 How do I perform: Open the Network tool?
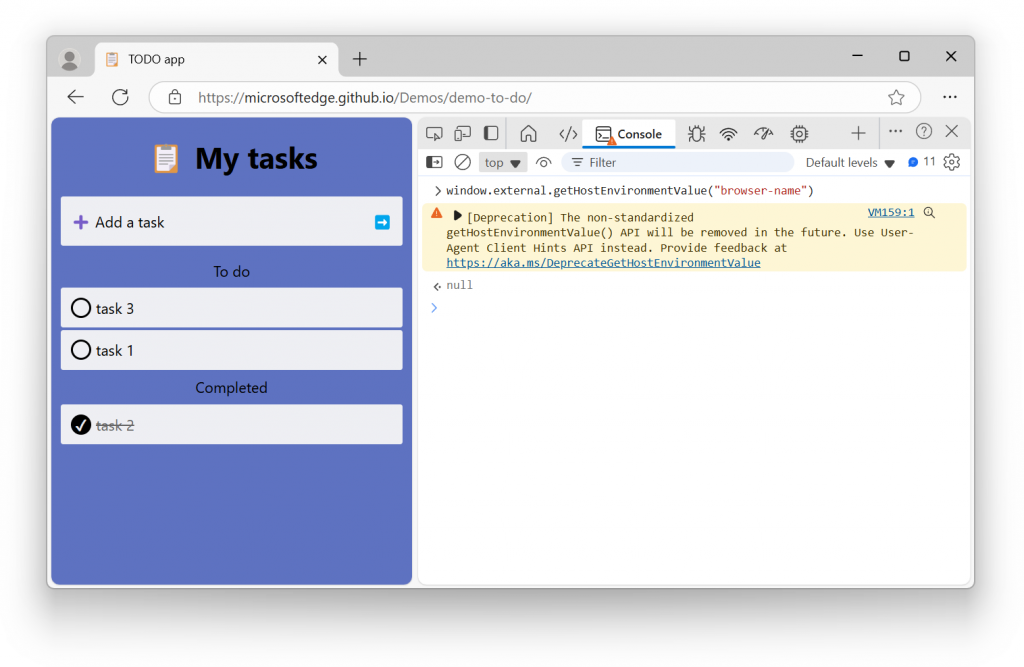pyautogui.click(x=729, y=133)
